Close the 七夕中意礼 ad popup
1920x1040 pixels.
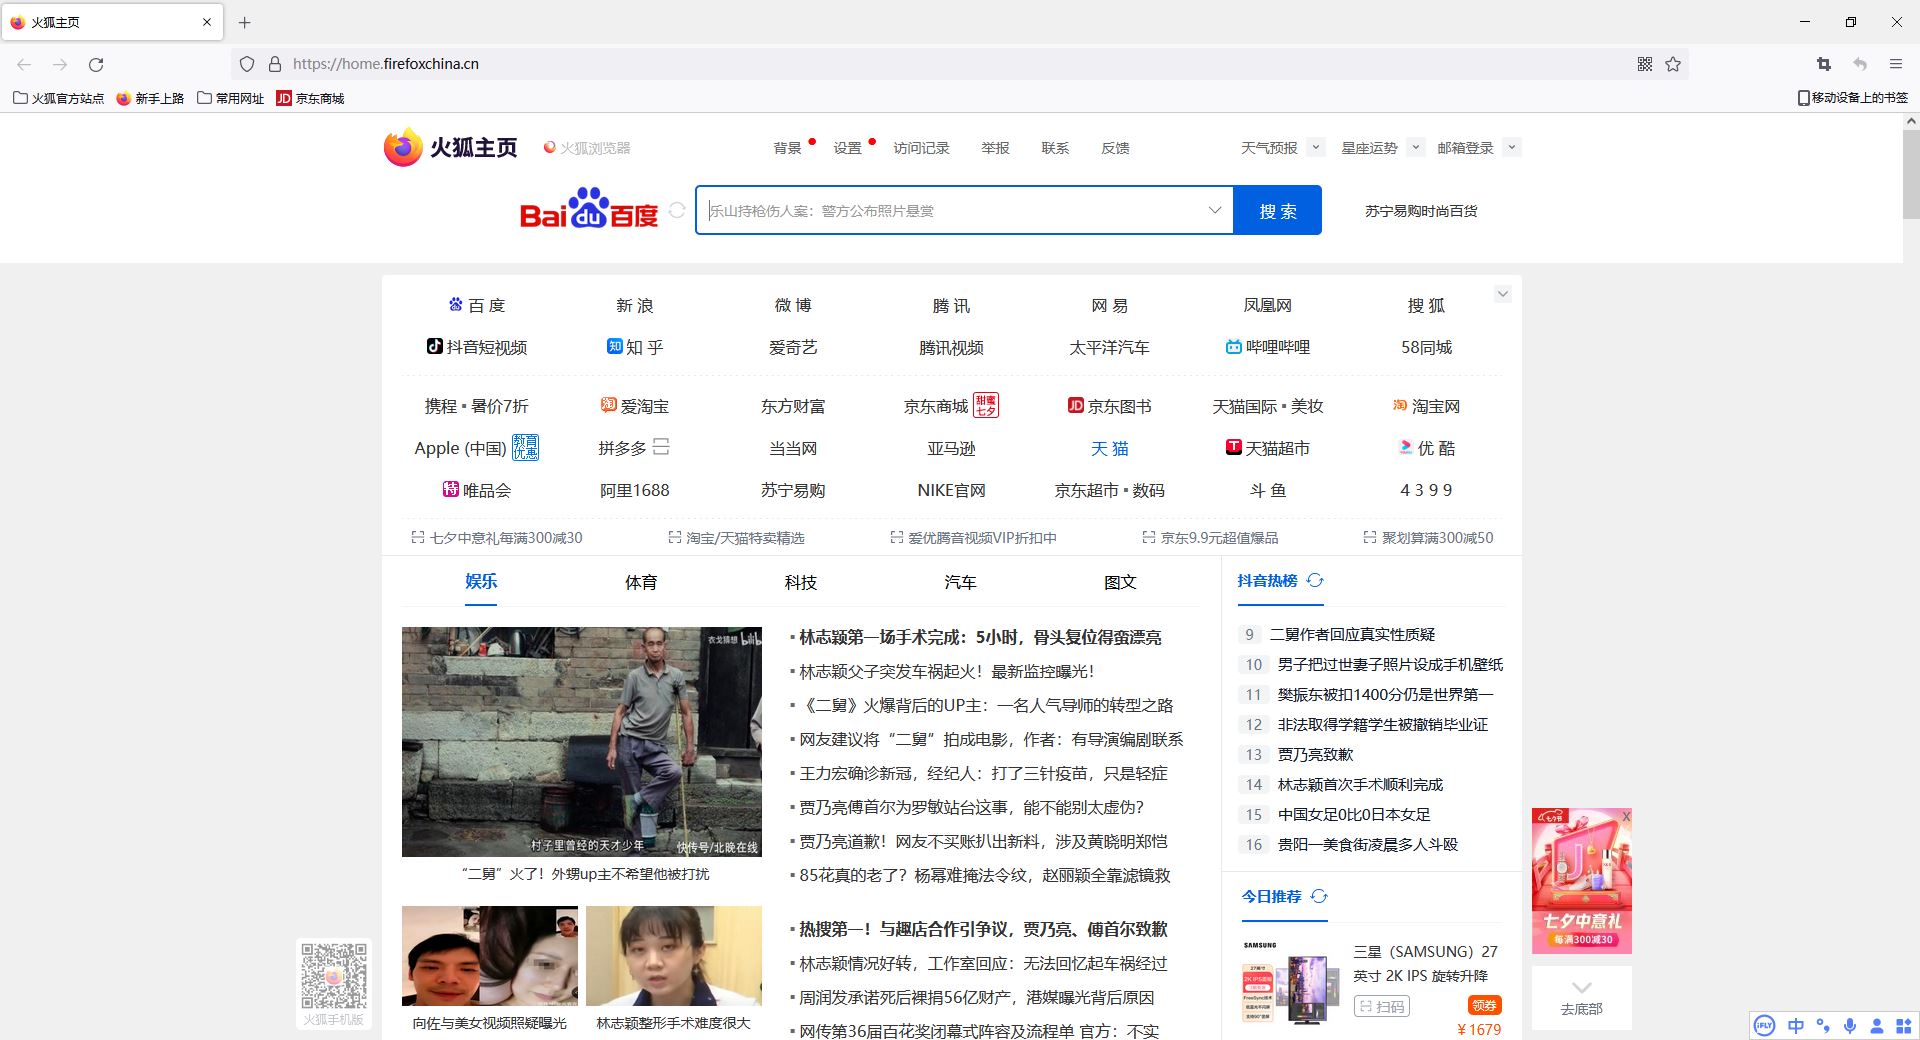coord(1626,816)
